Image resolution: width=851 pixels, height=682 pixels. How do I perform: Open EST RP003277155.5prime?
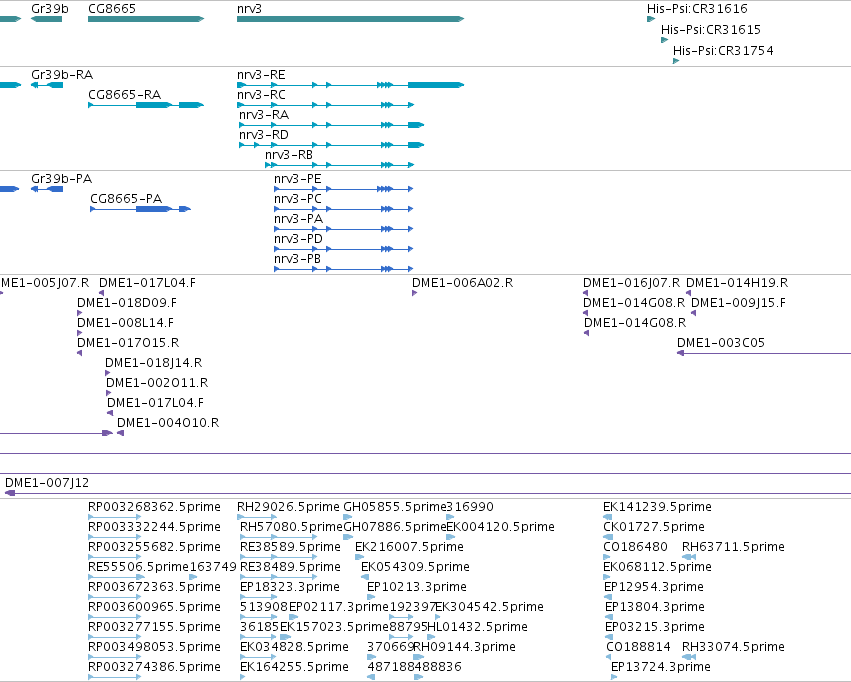[x=154, y=628]
